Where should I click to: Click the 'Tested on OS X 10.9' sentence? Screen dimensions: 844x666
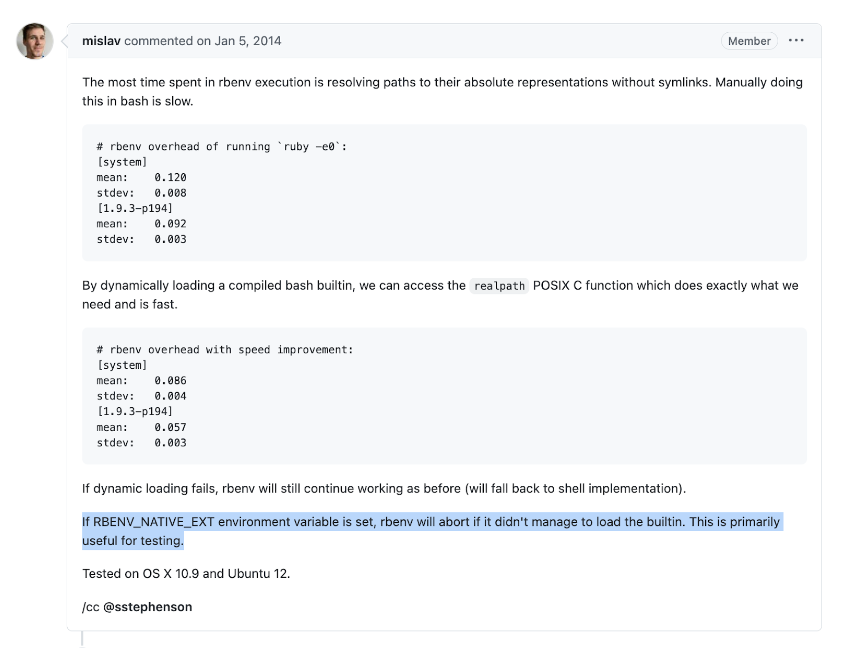[x=186, y=573]
